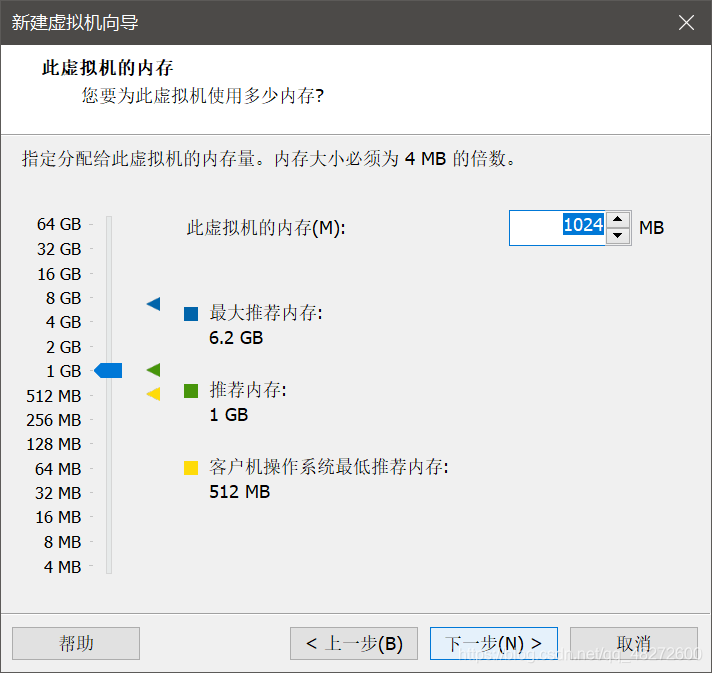This screenshot has height=673, width=712.
Task: Select the 128 MB scale label
Action: tap(54, 445)
